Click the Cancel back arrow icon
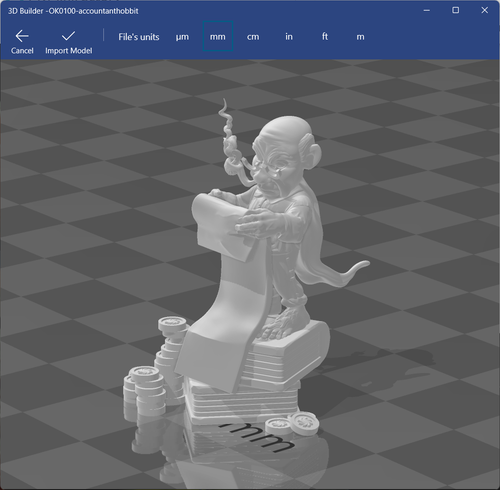 22,36
